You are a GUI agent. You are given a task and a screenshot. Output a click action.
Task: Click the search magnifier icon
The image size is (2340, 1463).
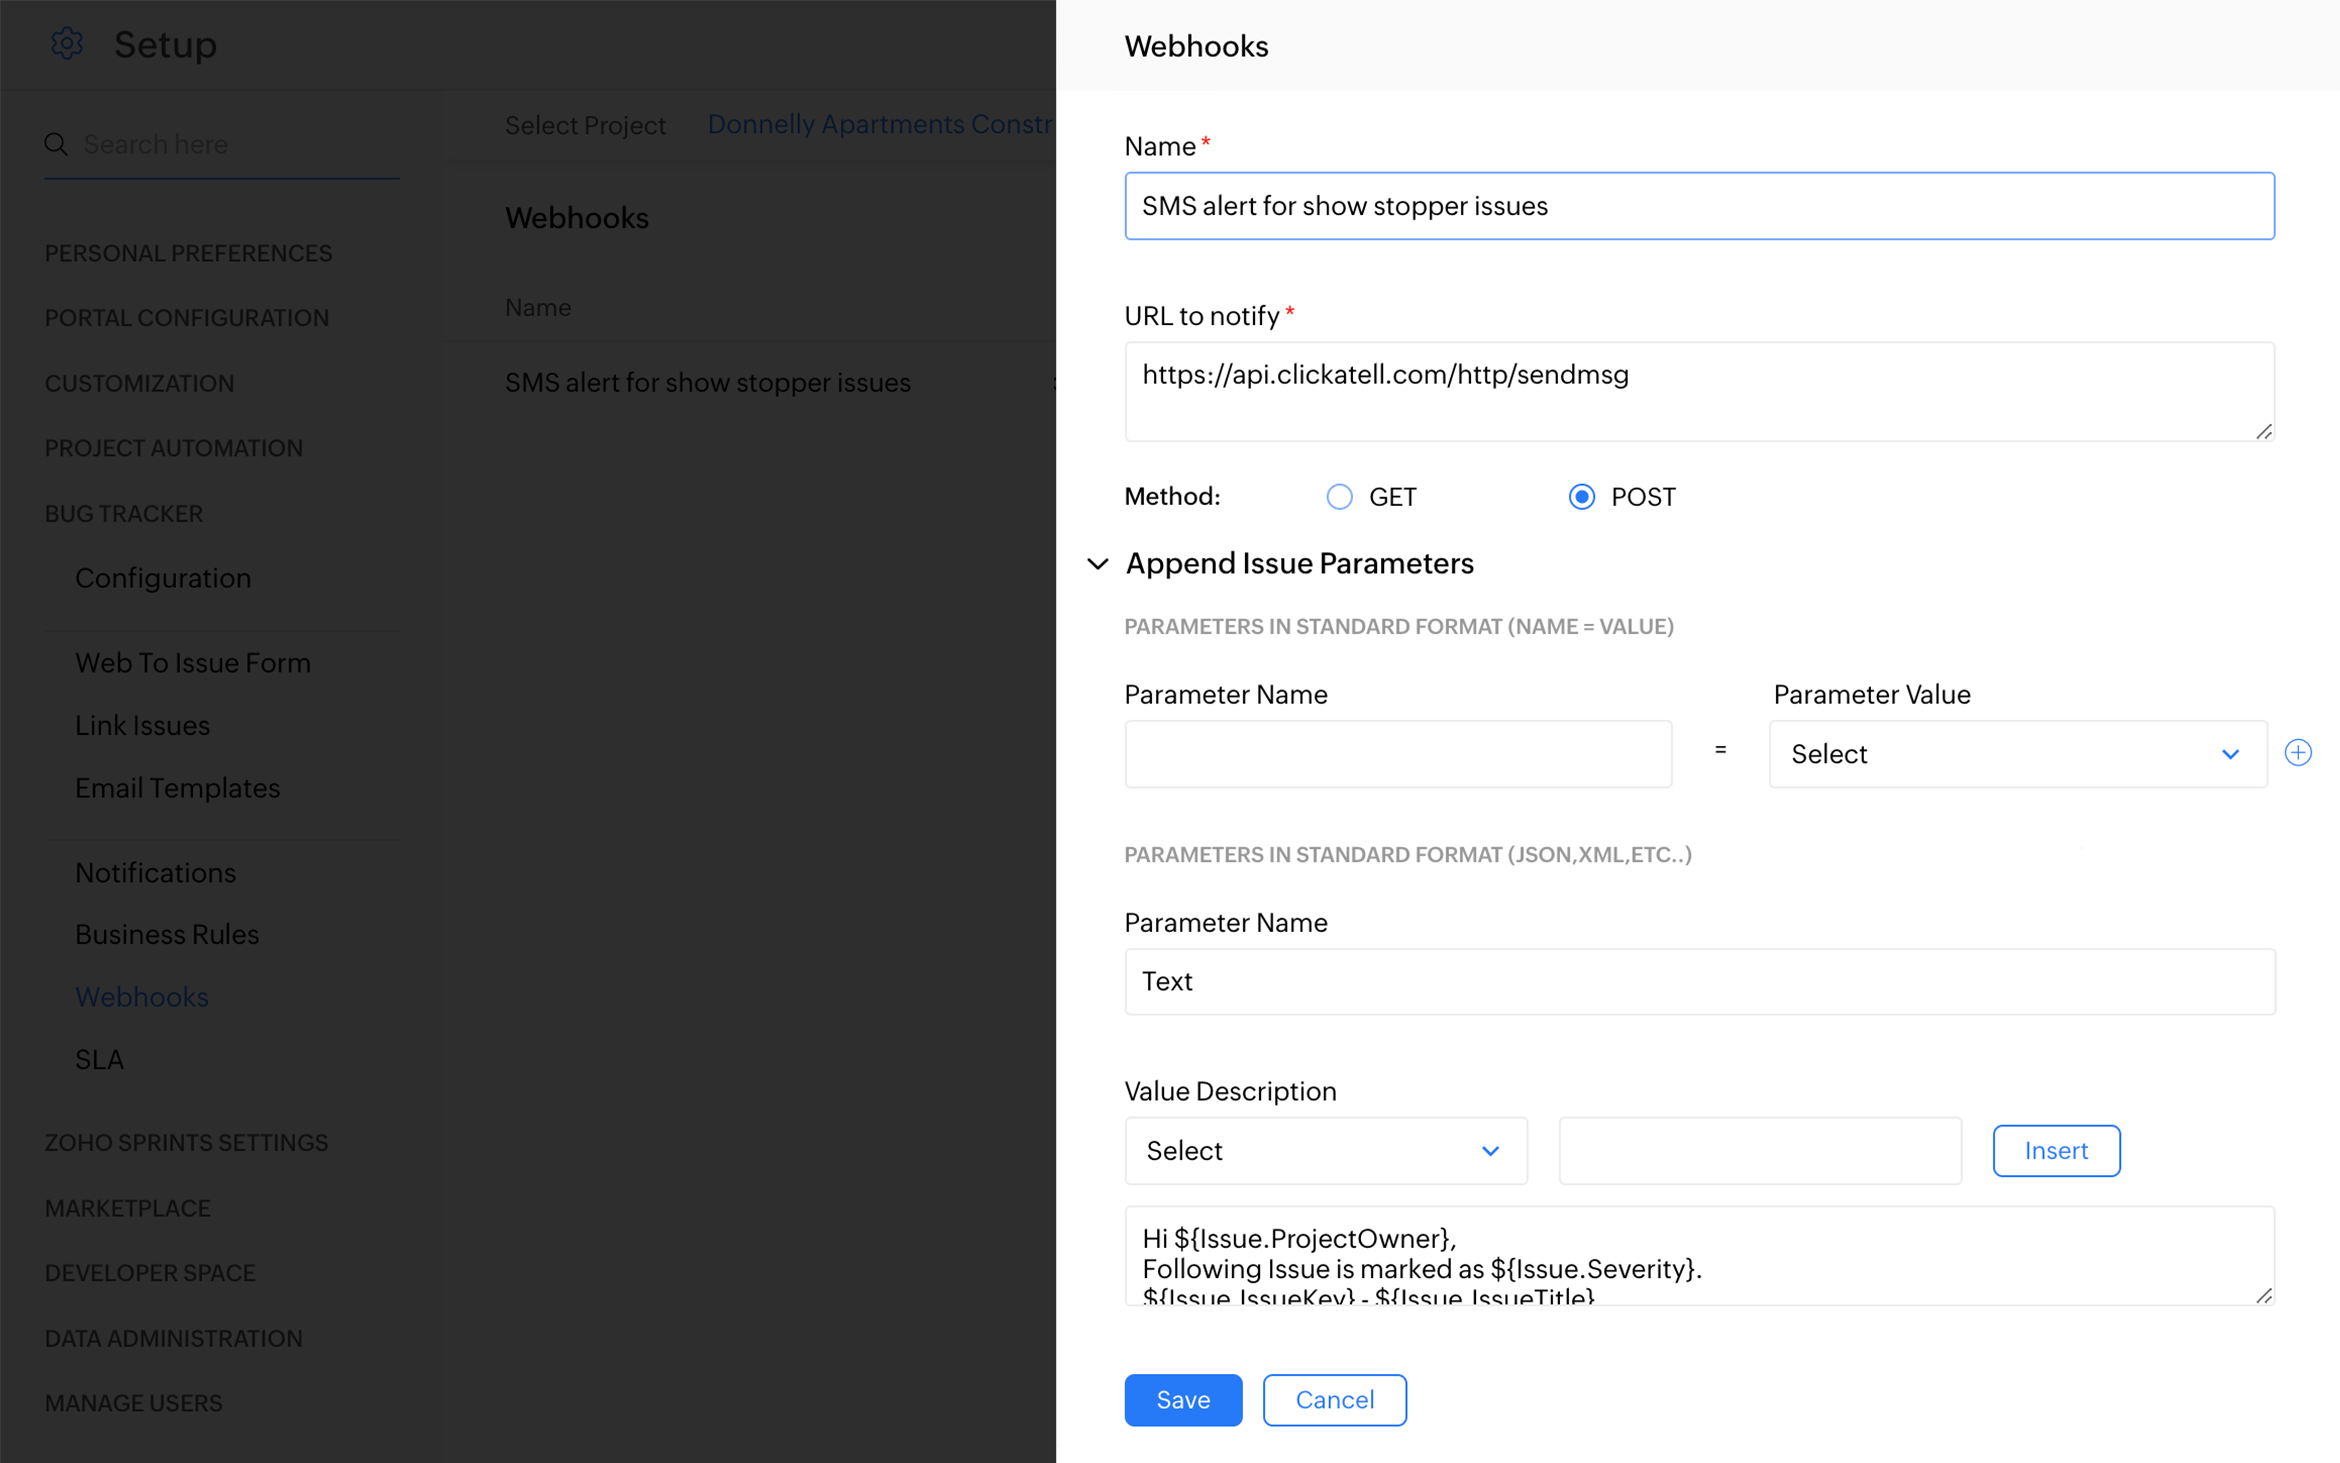click(x=56, y=145)
